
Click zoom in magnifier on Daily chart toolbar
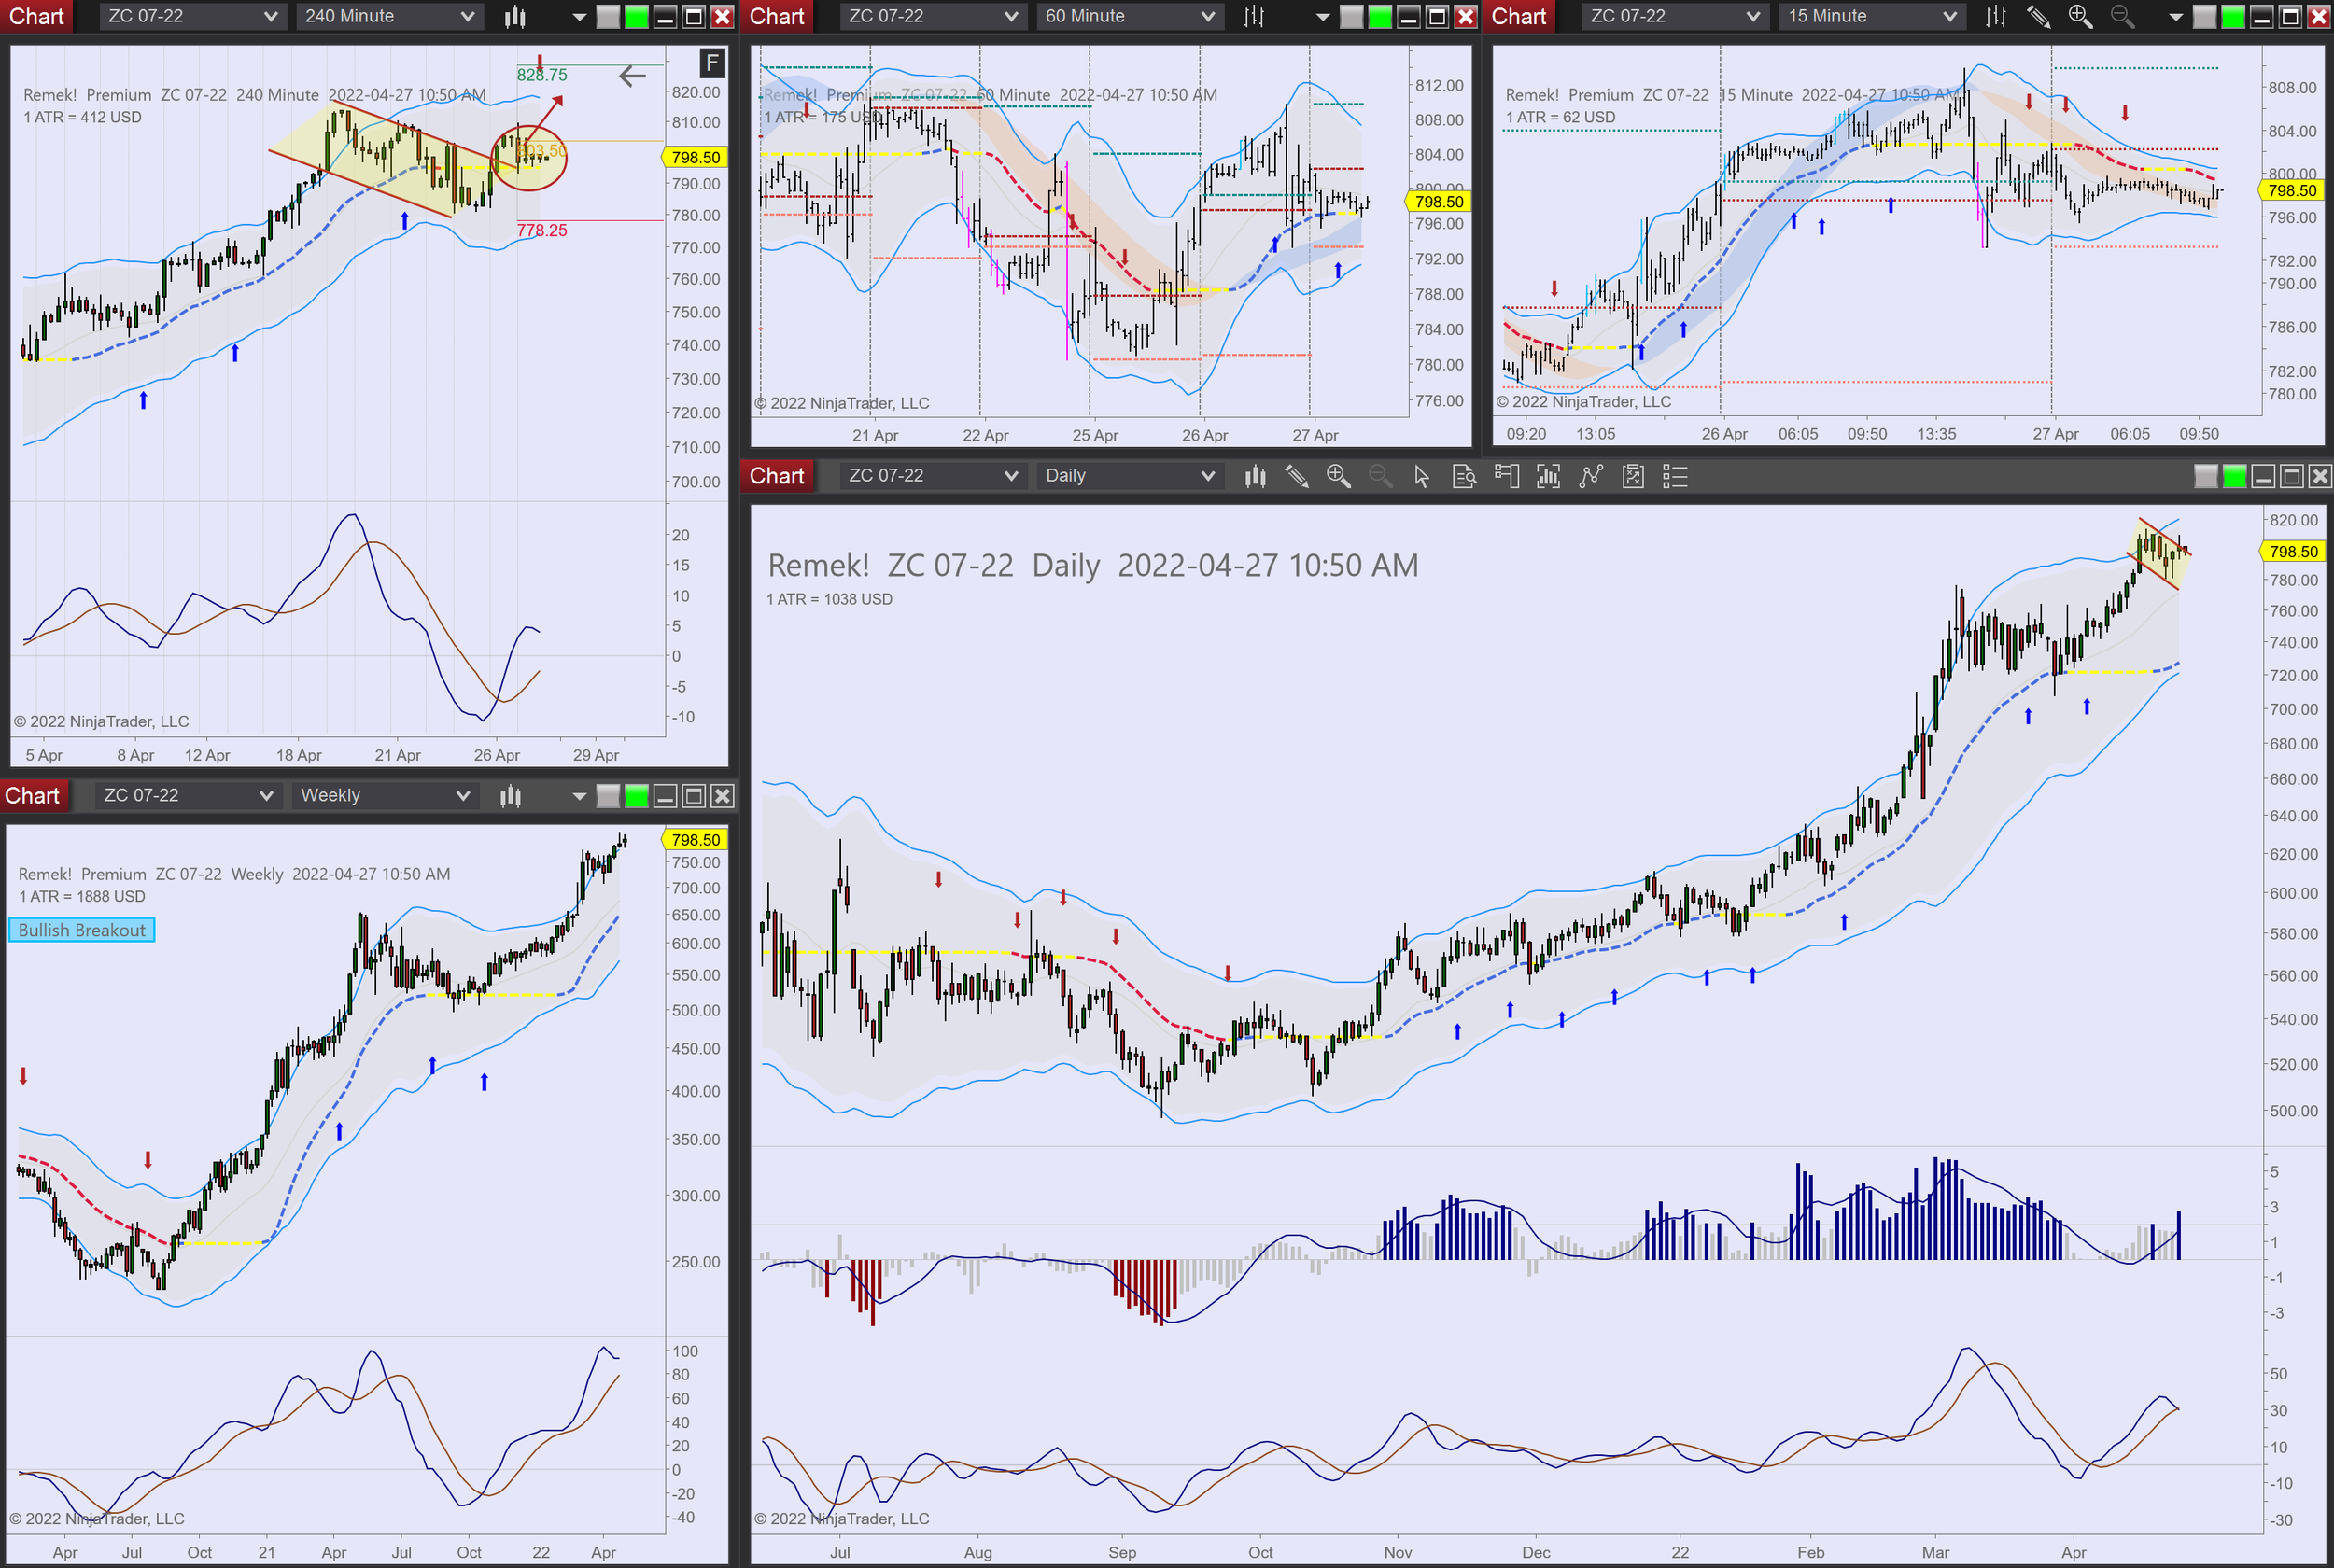point(1338,476)
